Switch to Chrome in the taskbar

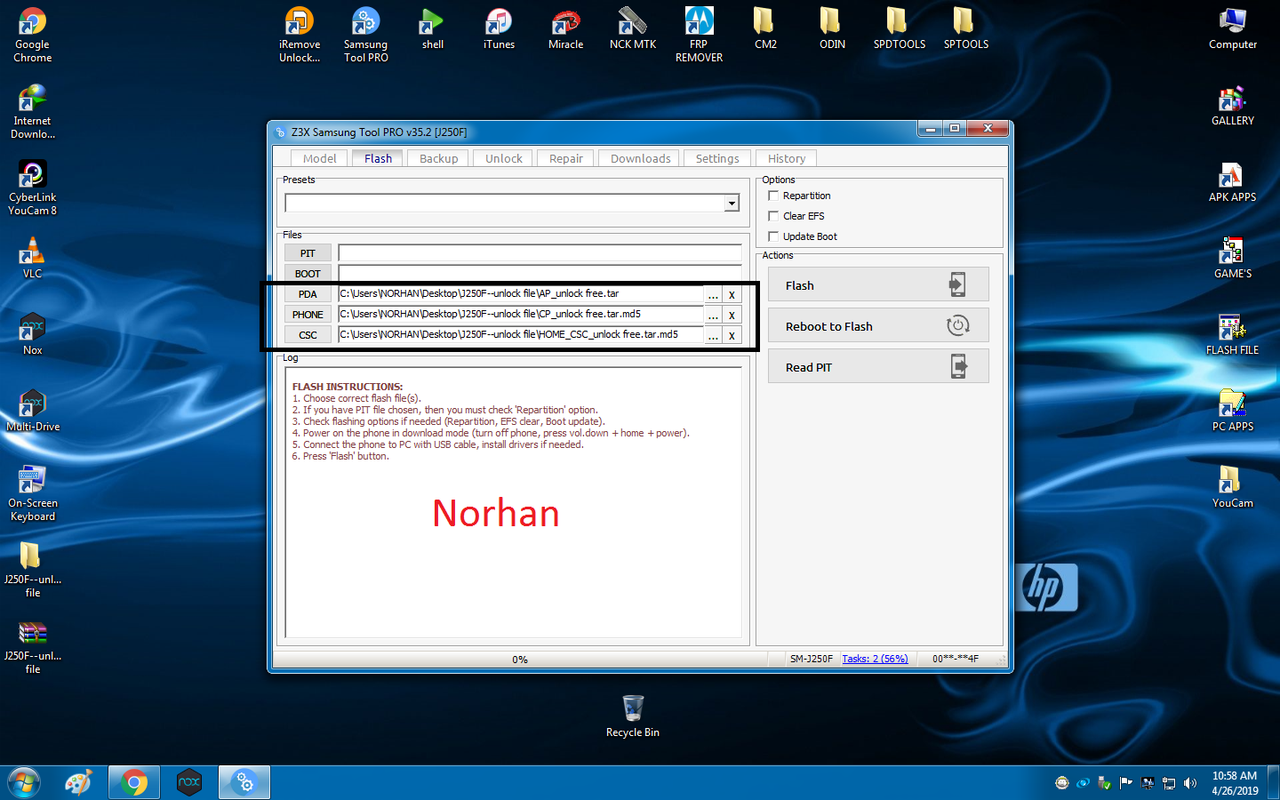[135, 782]
